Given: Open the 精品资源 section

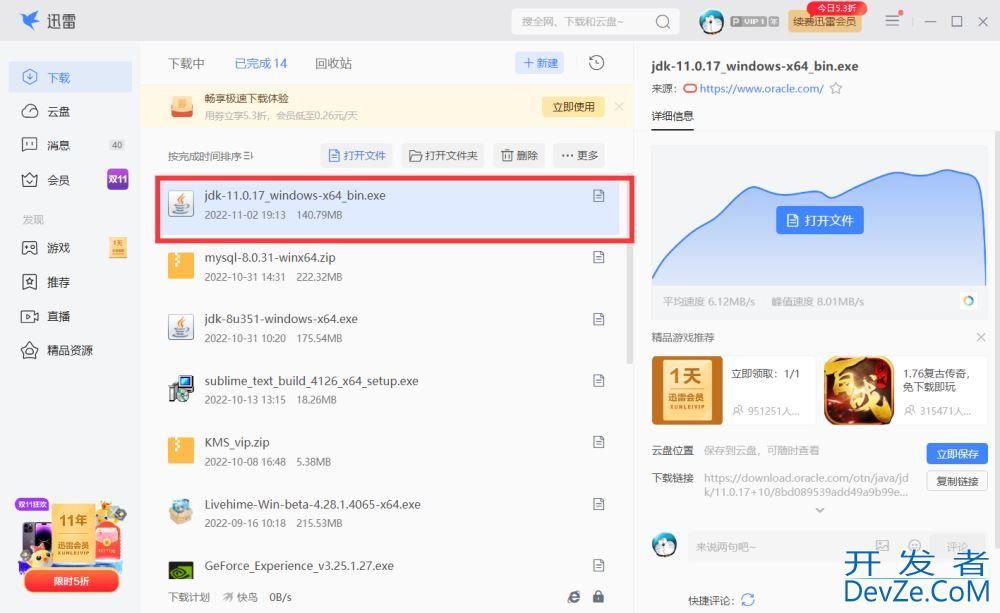Looking at the screenshot, I should [x=70, y=350].
